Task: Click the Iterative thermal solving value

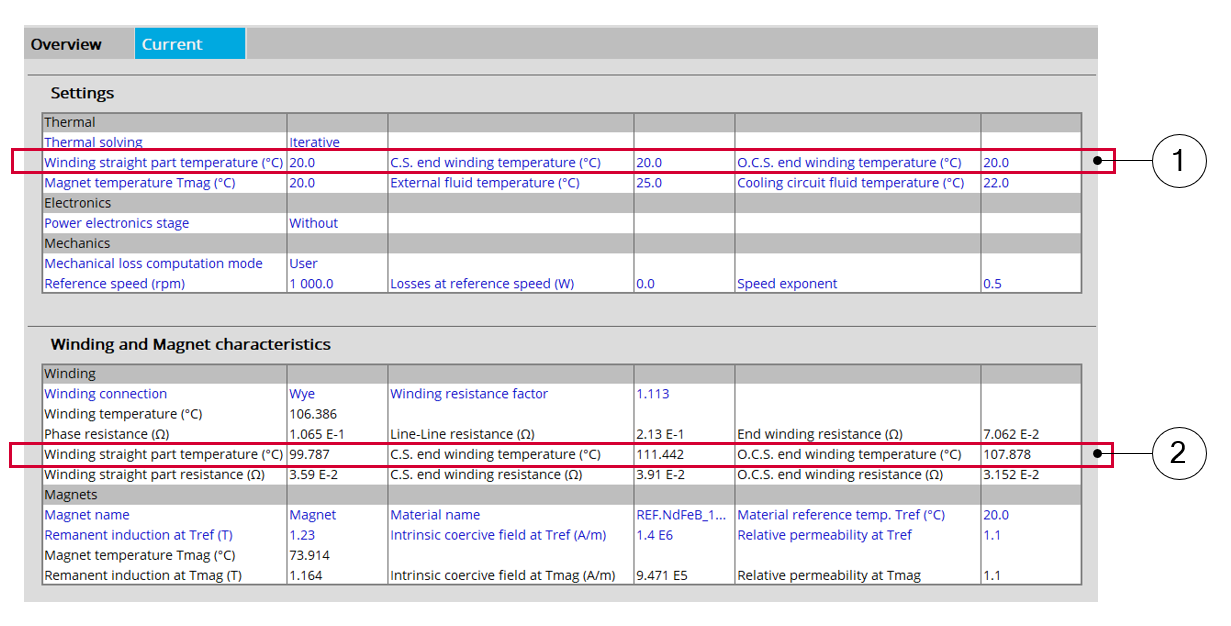Action: (x=314, y=142)
